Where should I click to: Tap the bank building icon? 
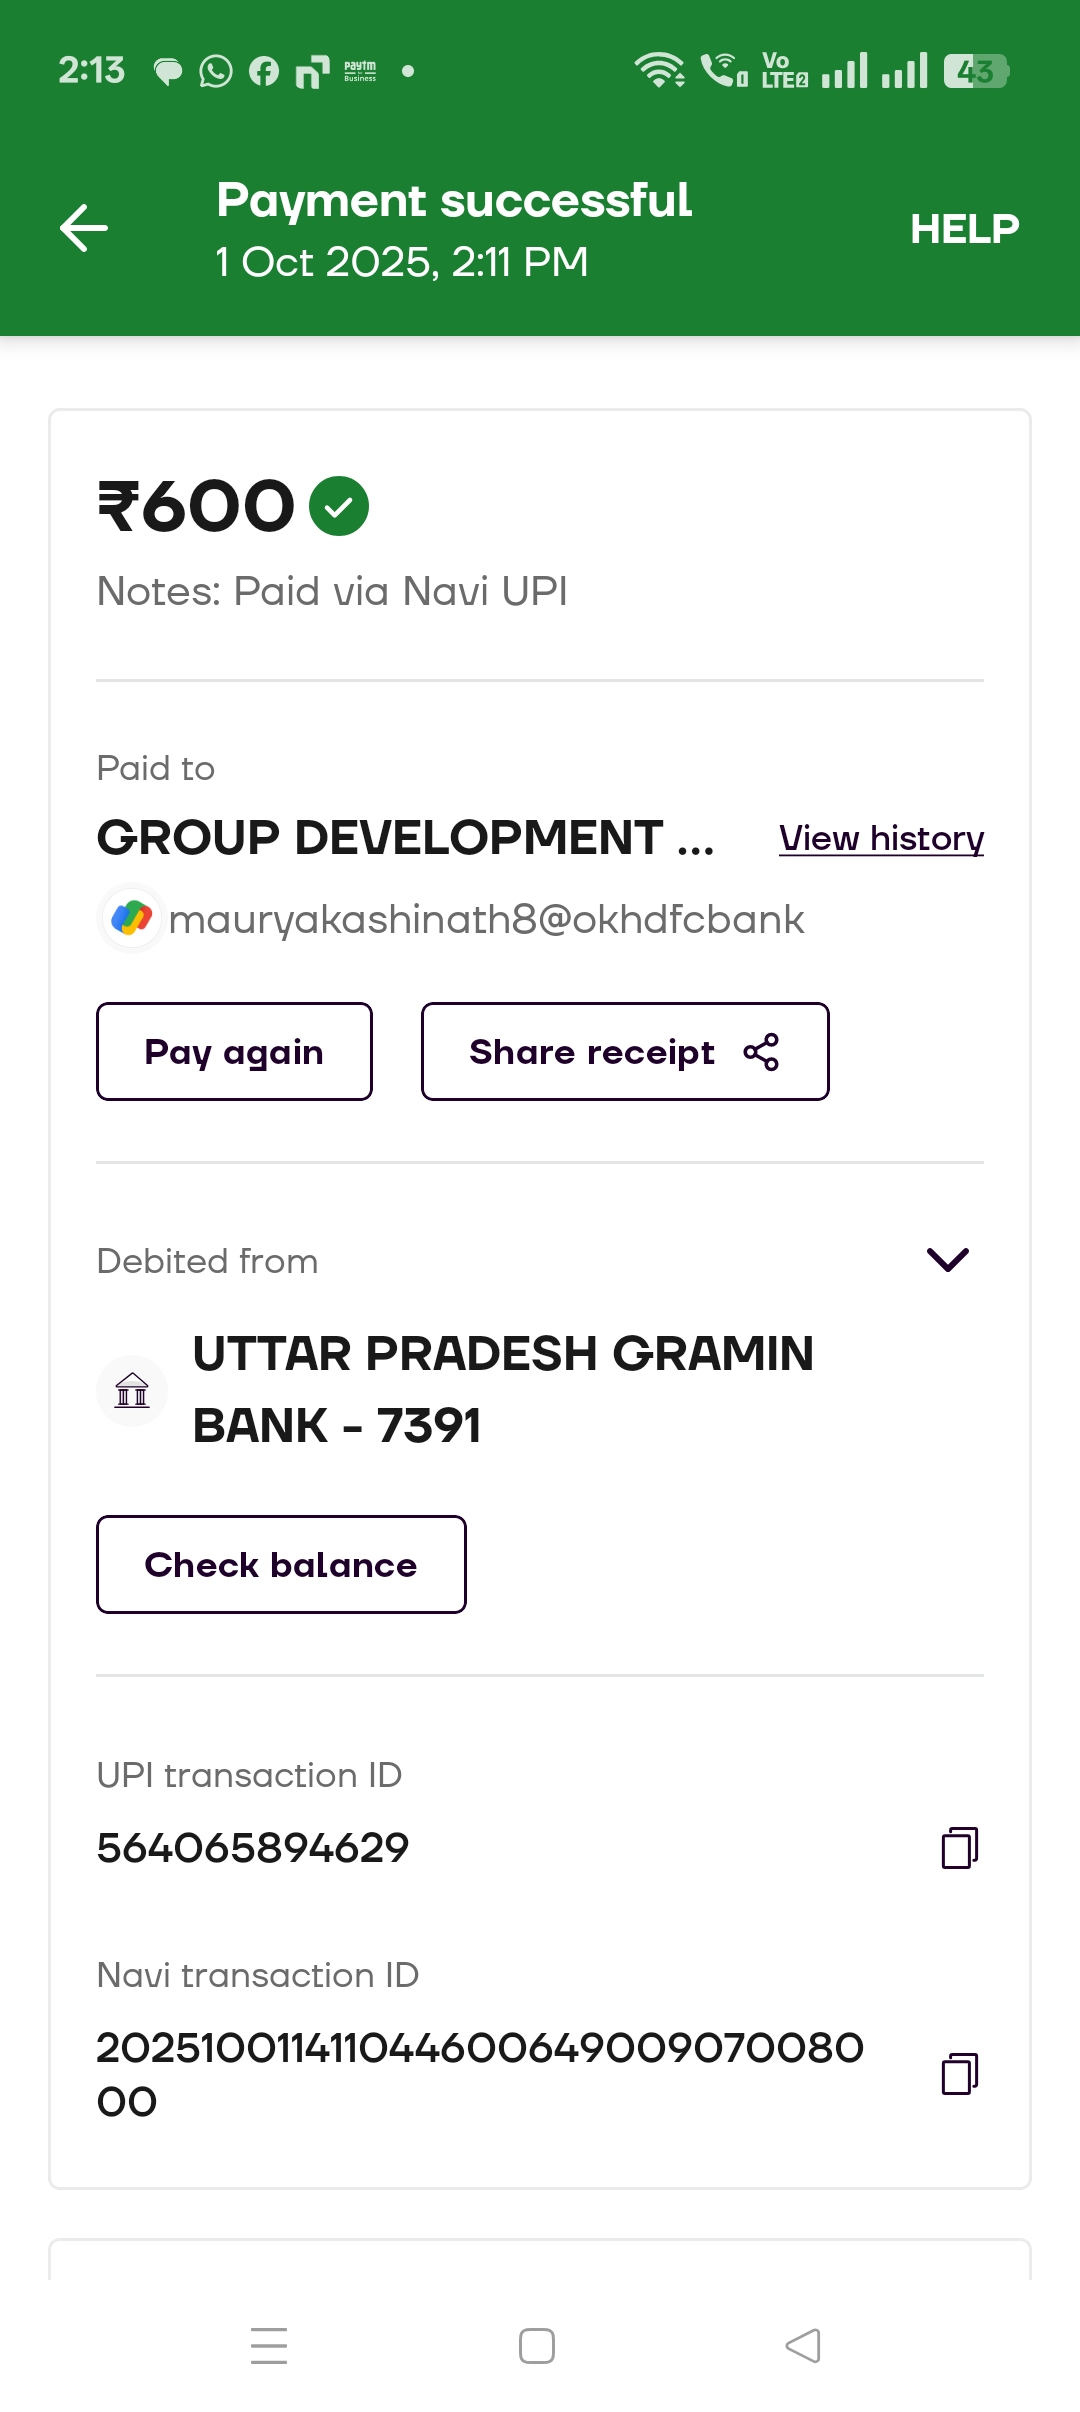pyautogui.click(x=132, y=1390)
